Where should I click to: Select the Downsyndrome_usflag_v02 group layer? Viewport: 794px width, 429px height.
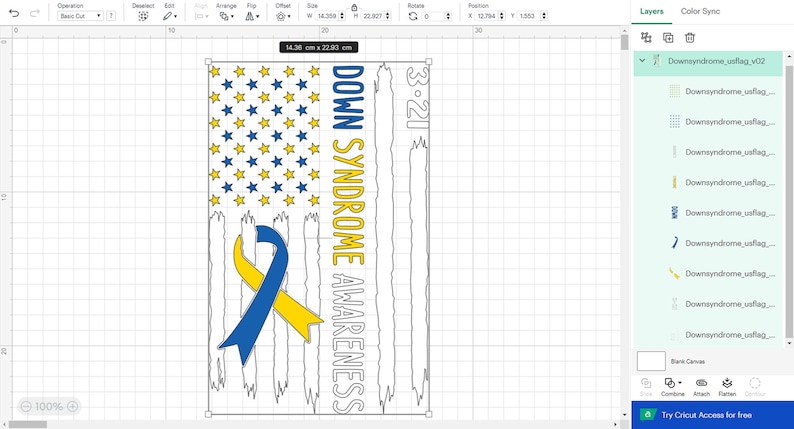click(708, 61)
